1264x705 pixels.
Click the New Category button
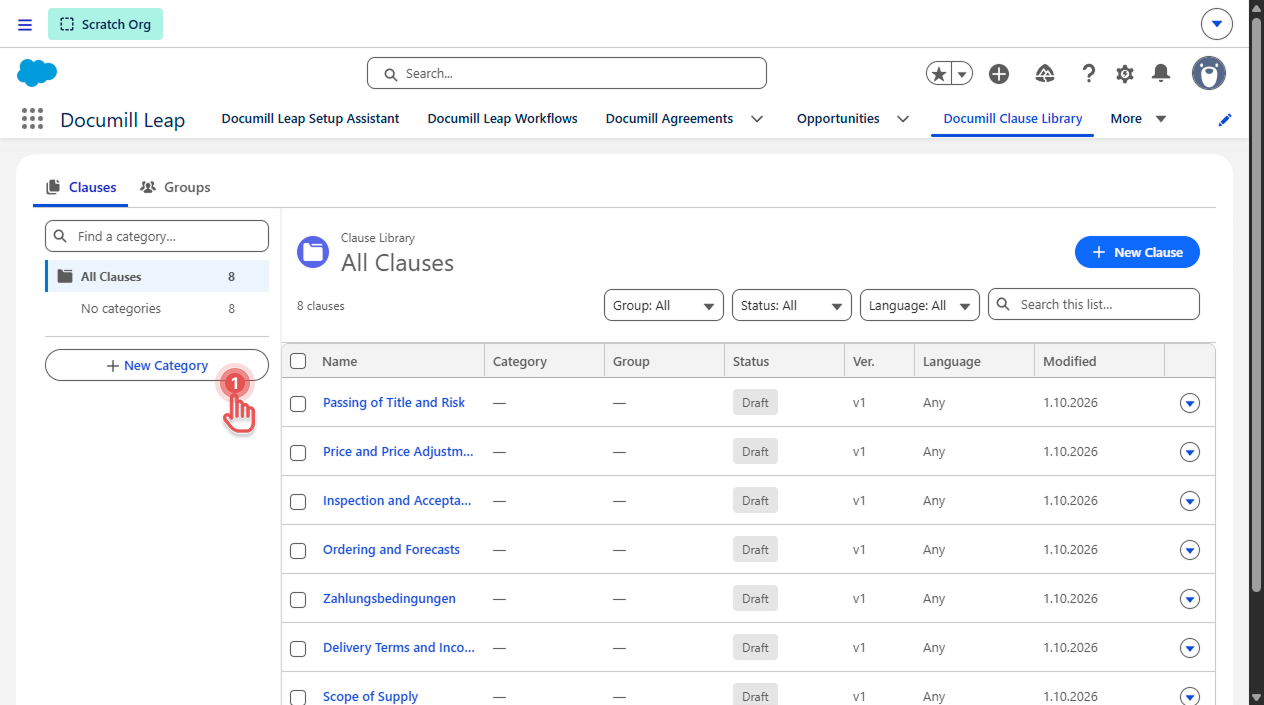(x=157, y=365)
